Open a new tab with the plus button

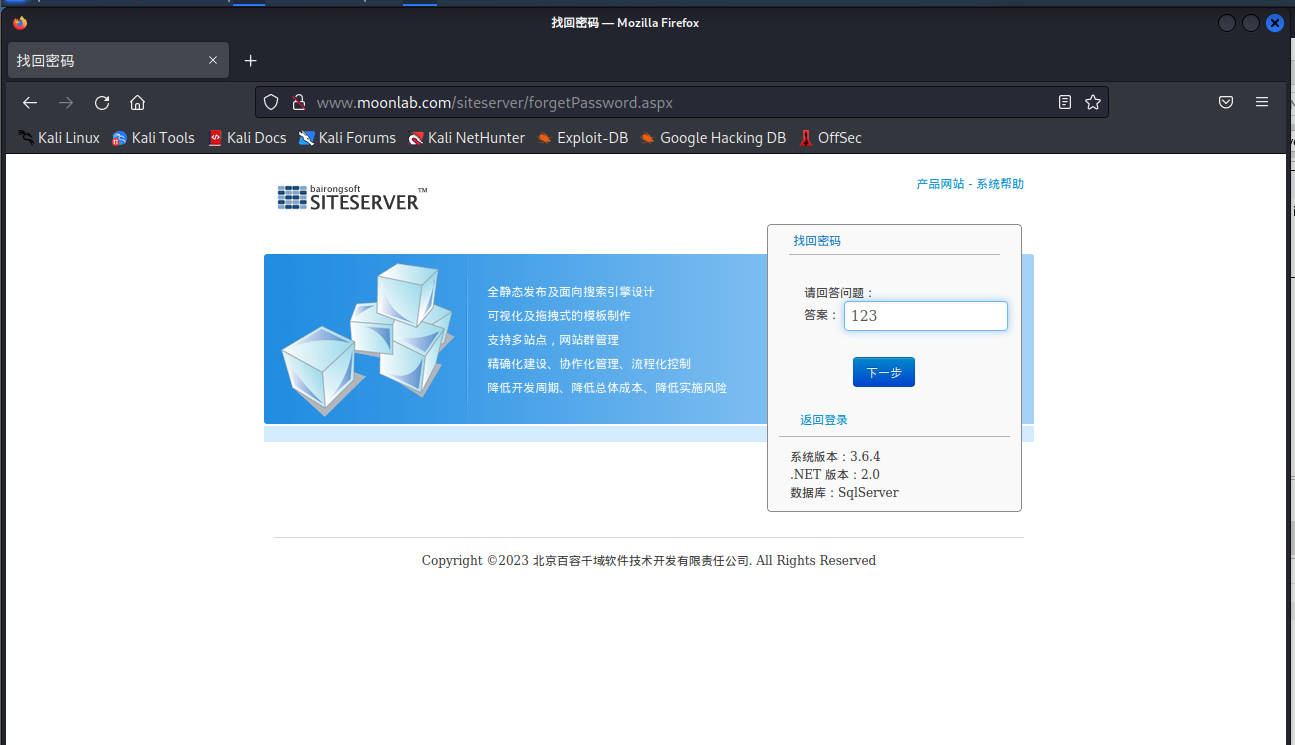251,60
